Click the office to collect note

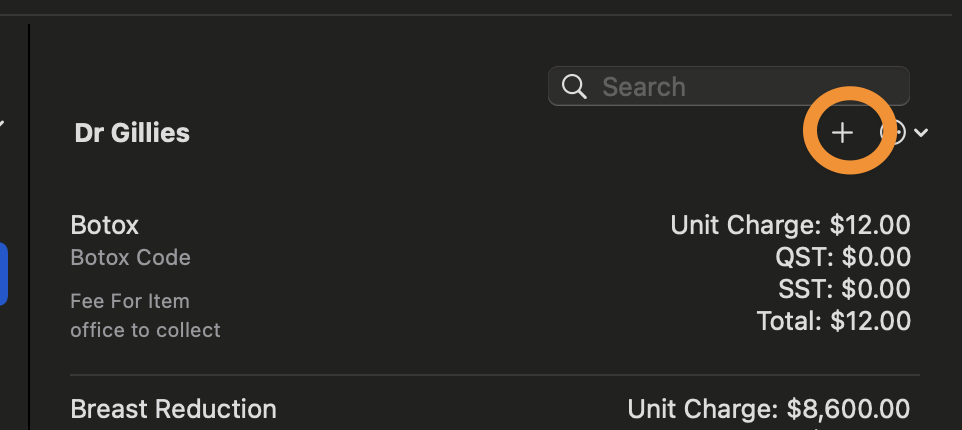click(145, 330)
